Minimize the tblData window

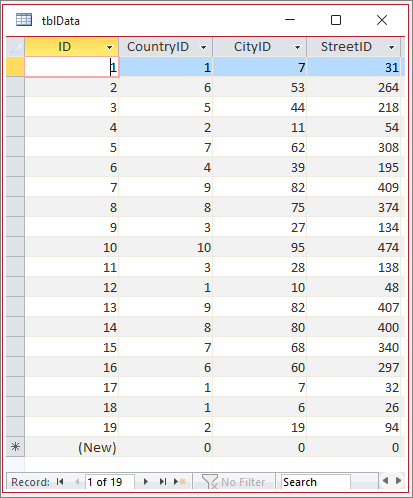[290, 20]
